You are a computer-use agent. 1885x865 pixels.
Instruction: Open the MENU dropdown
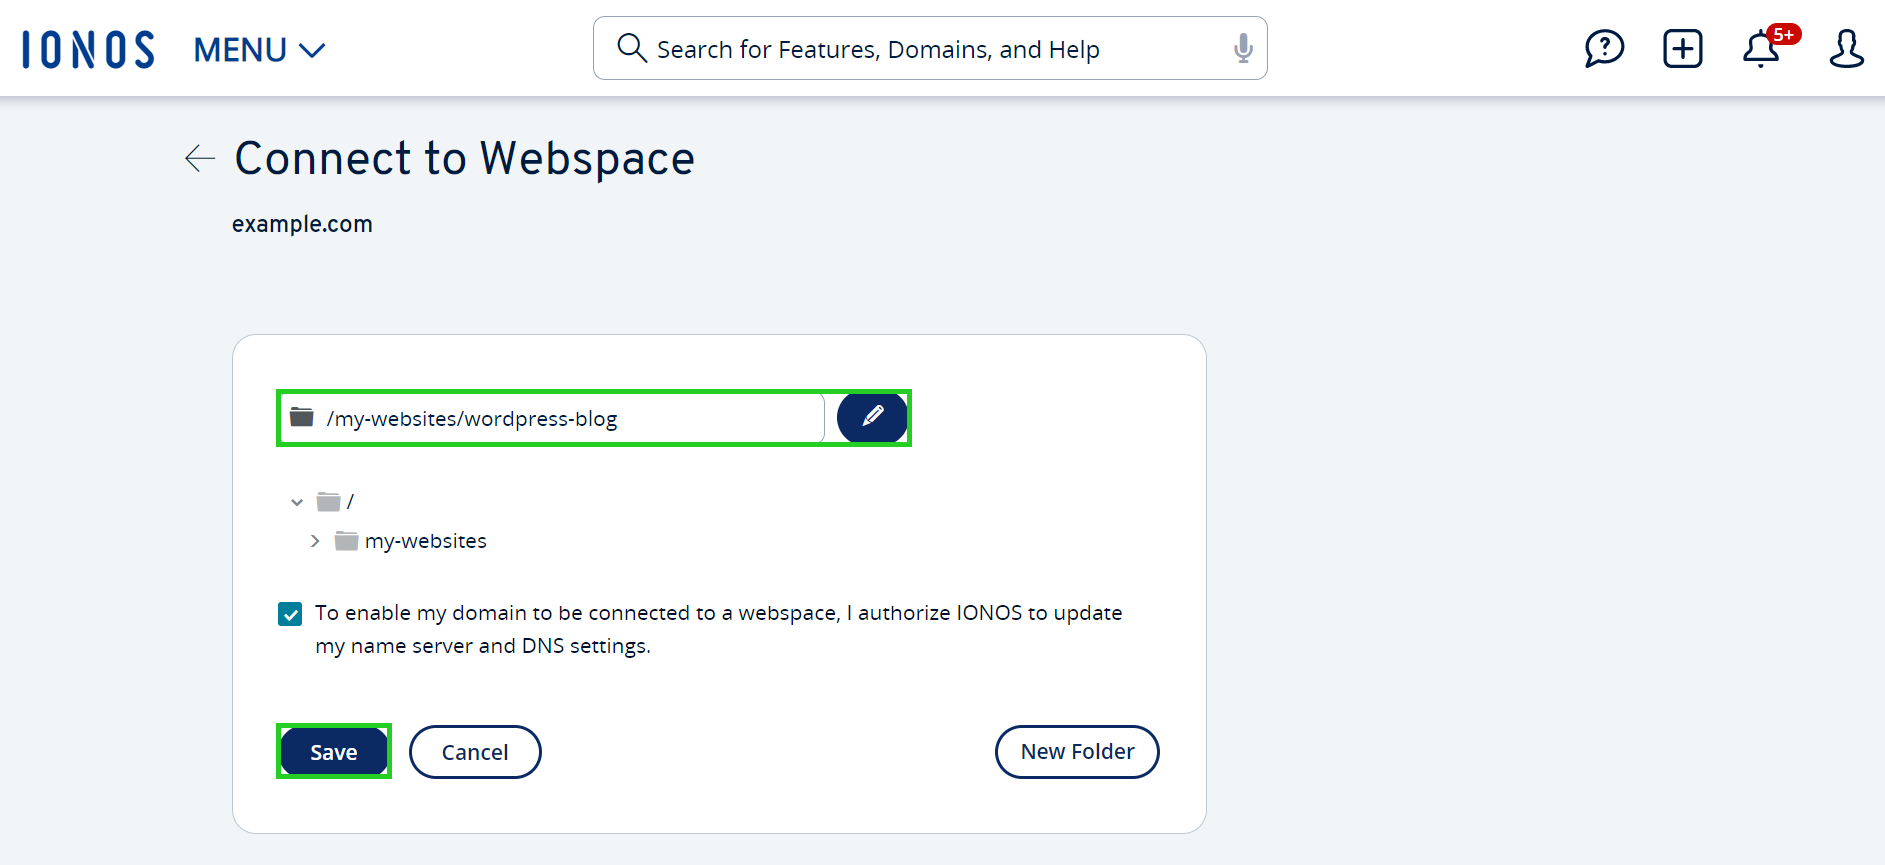click(x=259, y=49)
